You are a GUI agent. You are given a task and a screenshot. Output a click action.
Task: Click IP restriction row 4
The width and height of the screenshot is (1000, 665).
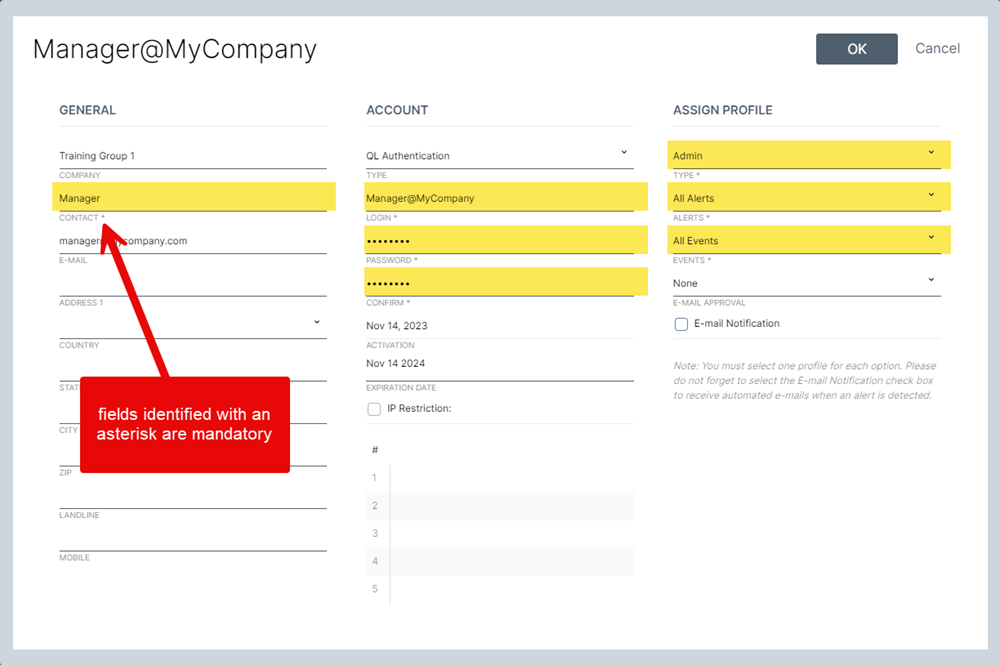pyautogui.click(x=499, y=561)
